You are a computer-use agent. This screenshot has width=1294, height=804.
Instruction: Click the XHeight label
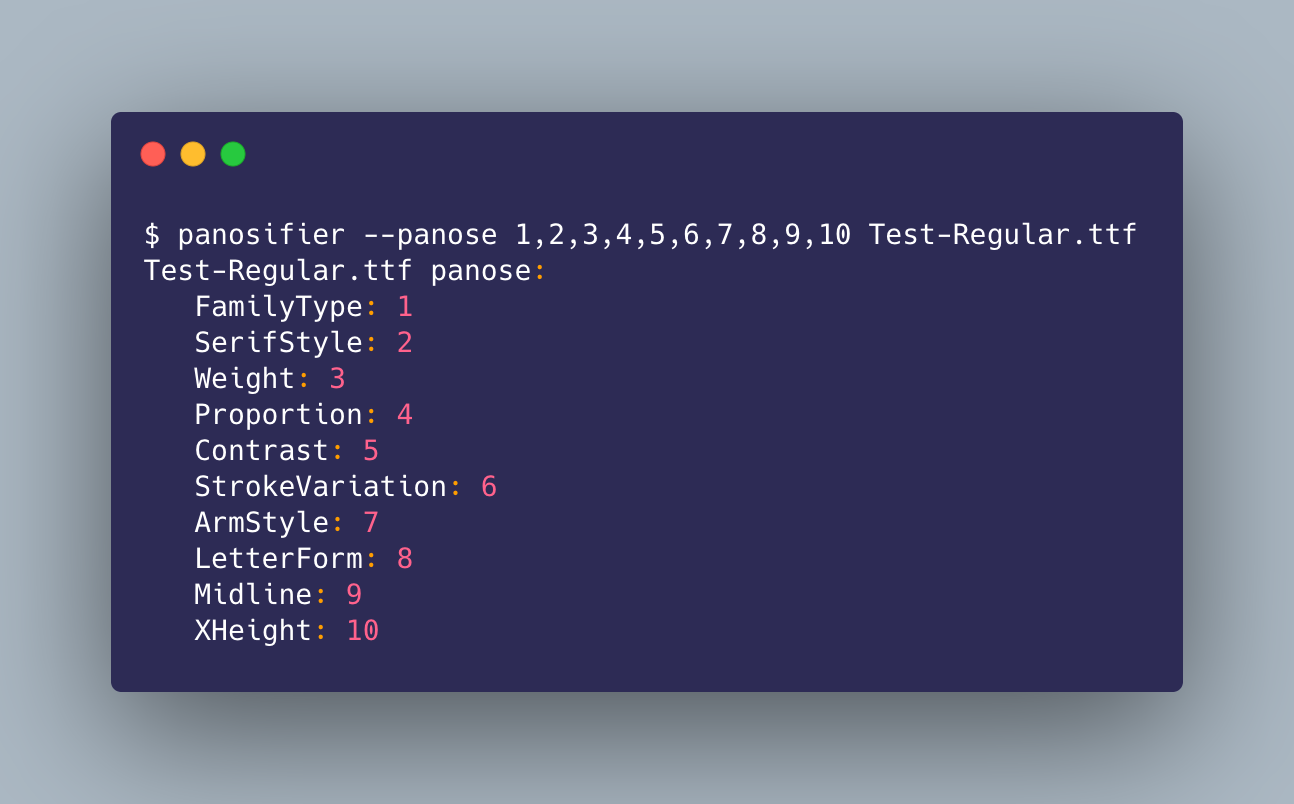point(253,631)
